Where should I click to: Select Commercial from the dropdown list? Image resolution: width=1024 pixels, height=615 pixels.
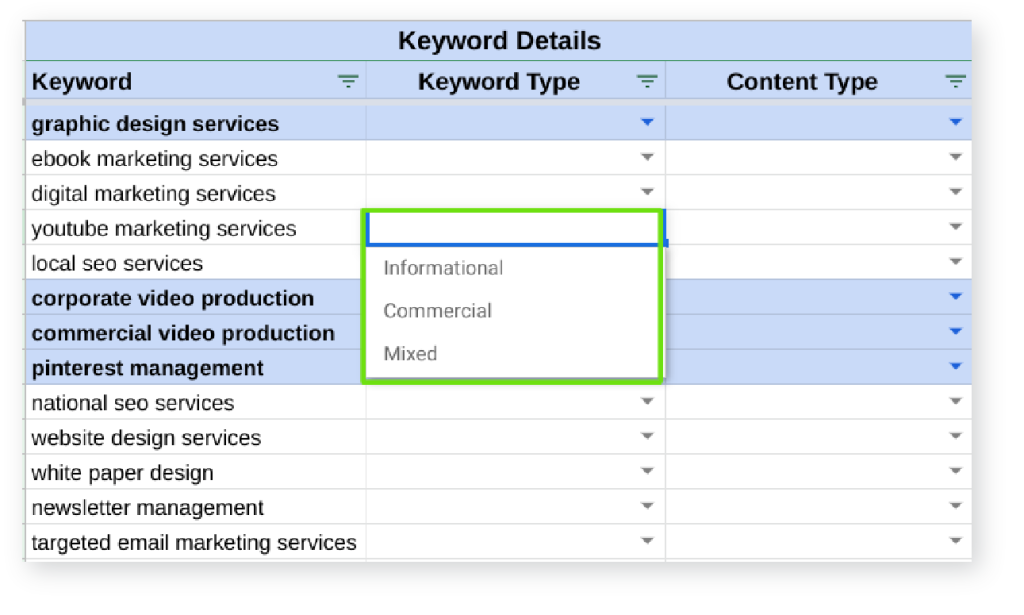pyautogui.click(x=437, y=311)
